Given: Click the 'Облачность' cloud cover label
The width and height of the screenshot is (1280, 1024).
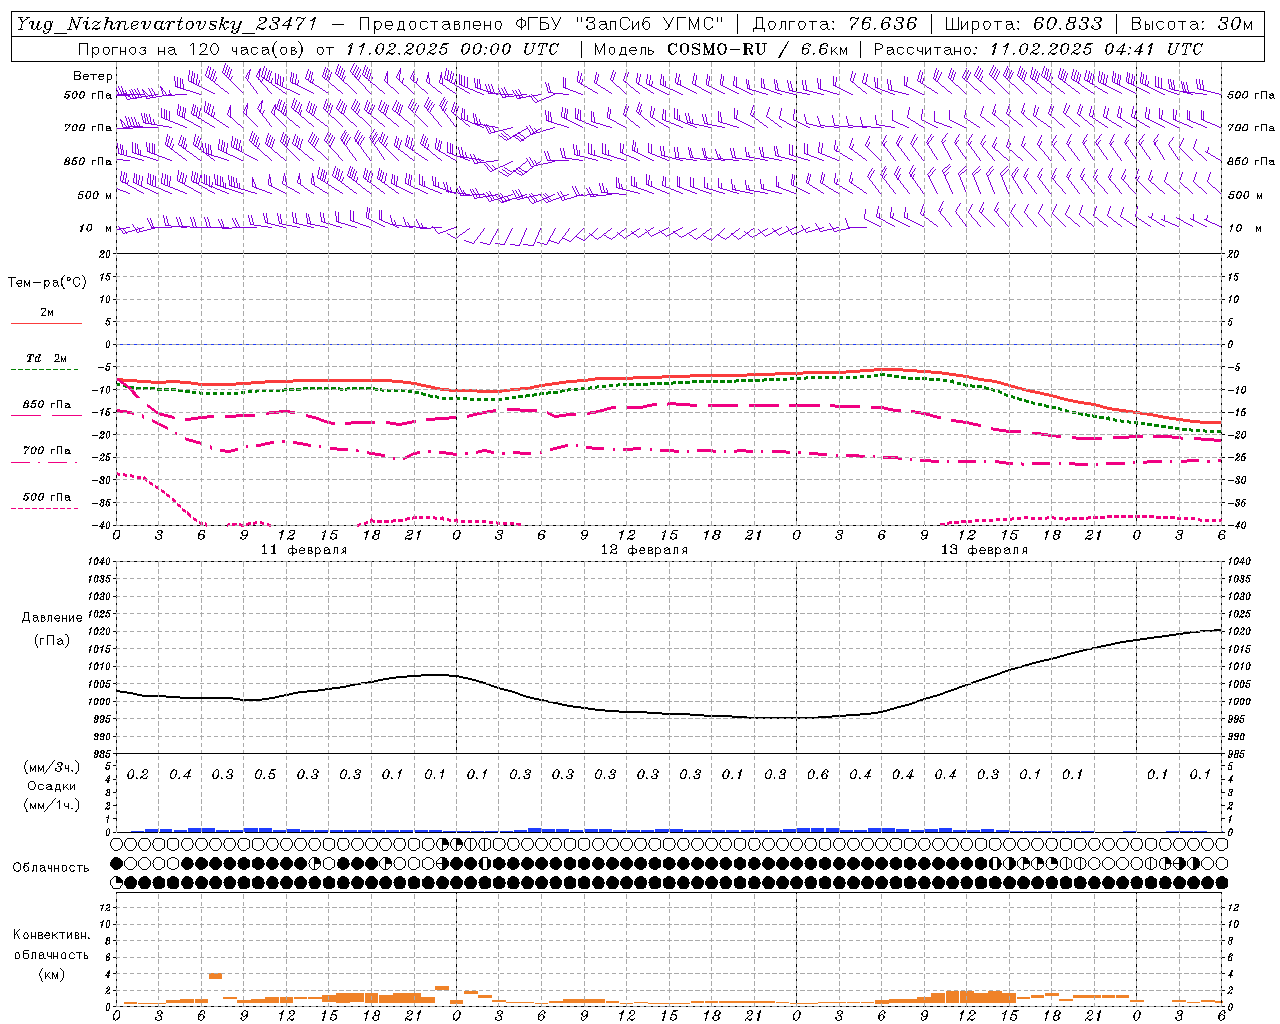Looking at the screenshot, I should [x=51, y=867].
